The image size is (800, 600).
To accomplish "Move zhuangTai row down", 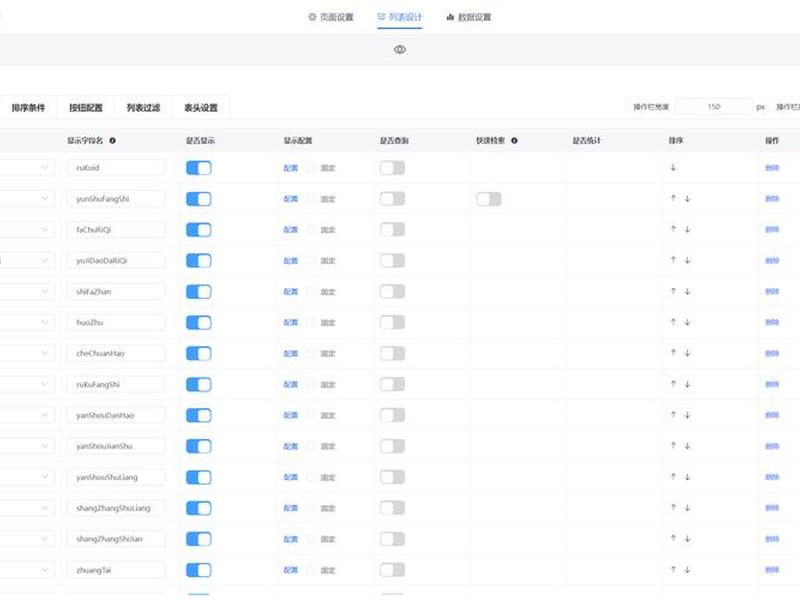I will point(687,570).
